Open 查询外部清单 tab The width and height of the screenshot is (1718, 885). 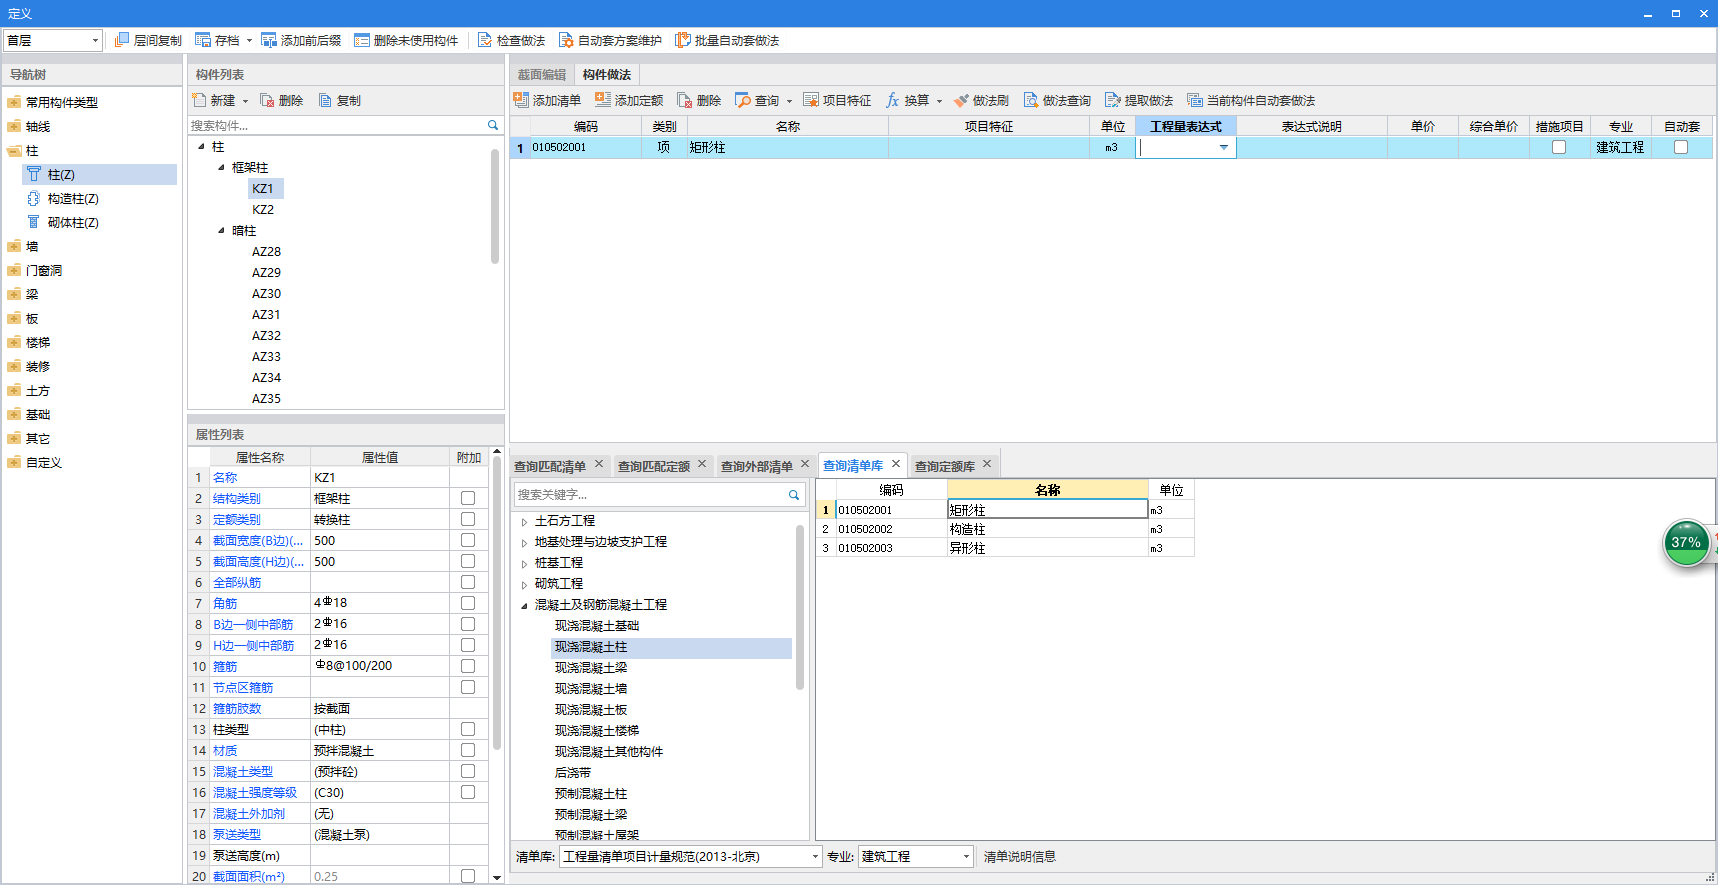point(757,466)
